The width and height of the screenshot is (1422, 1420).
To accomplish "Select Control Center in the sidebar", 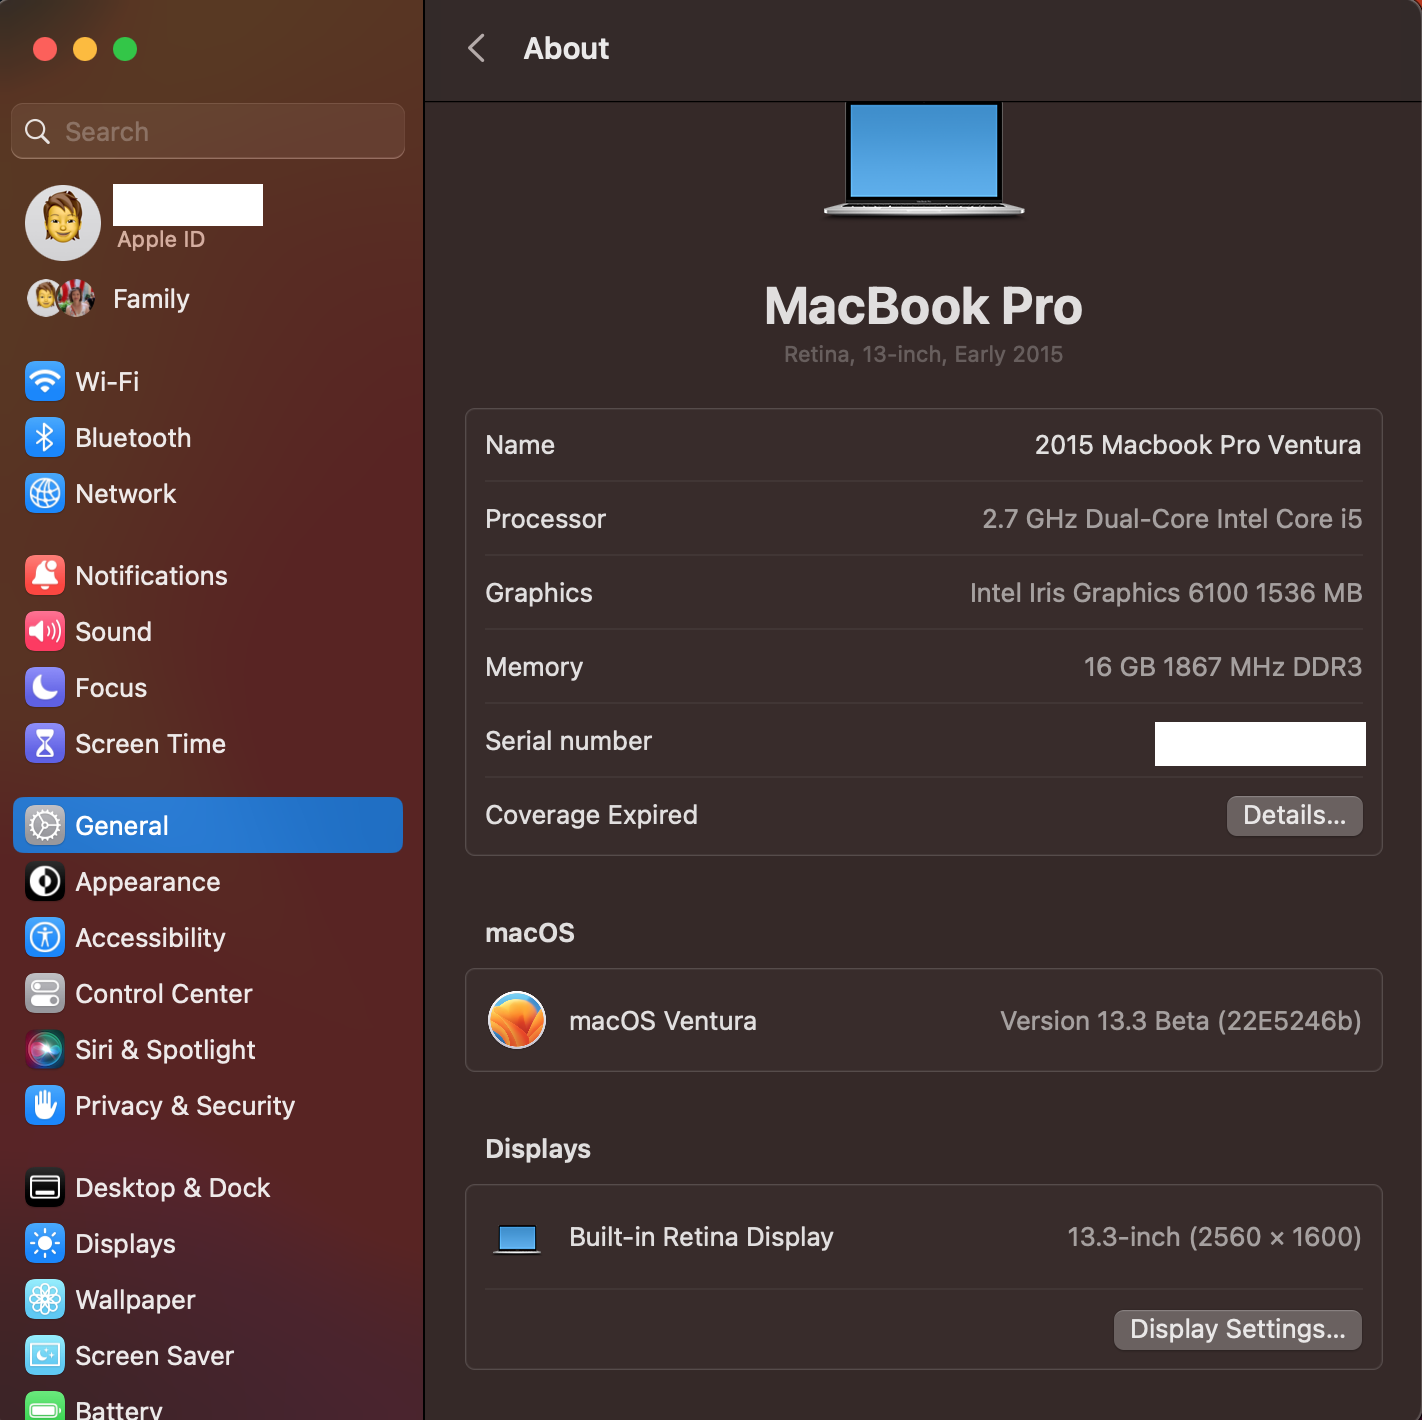I will [x=208, y=993].
